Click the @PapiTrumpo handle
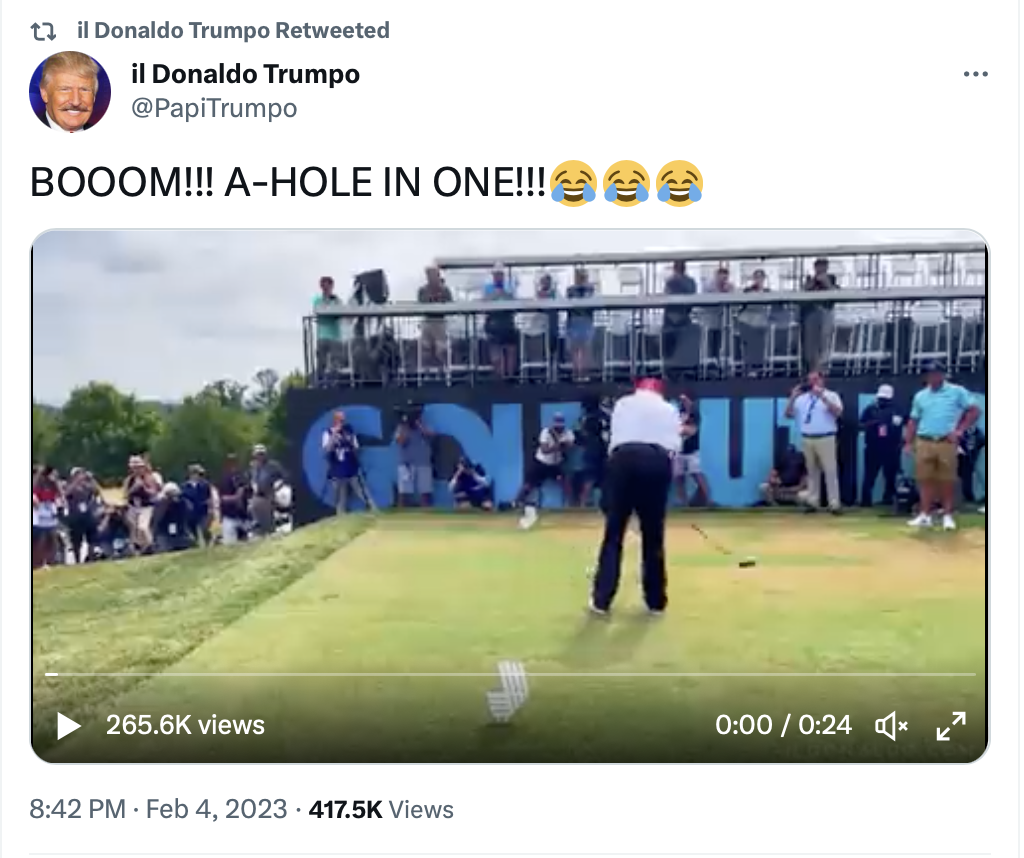Image resolution: width=1024 pixels, height=858 pixels. click(214, 108)
